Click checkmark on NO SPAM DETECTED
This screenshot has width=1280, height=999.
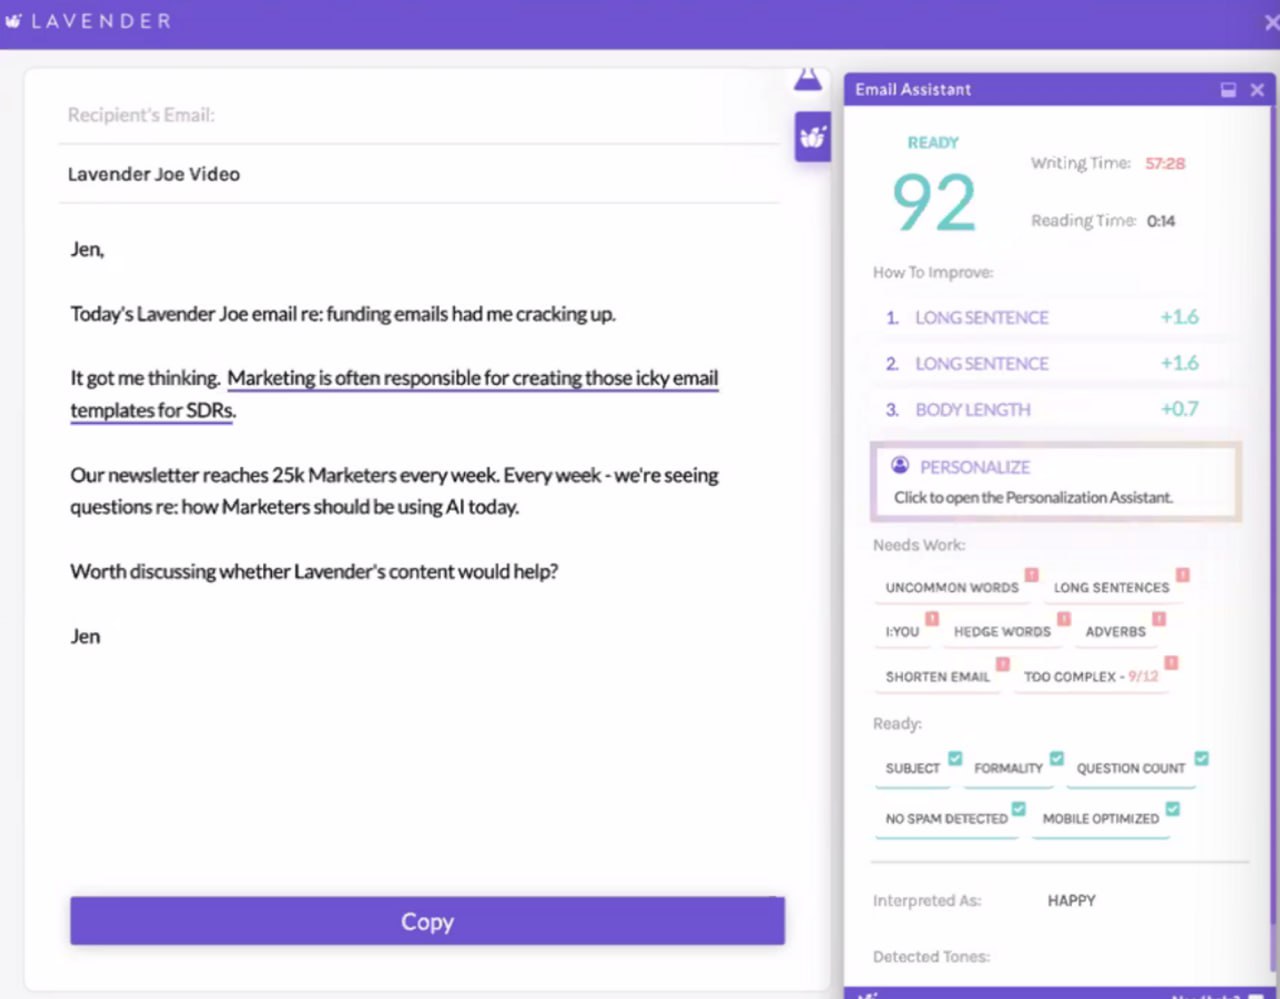point(1019,808)
